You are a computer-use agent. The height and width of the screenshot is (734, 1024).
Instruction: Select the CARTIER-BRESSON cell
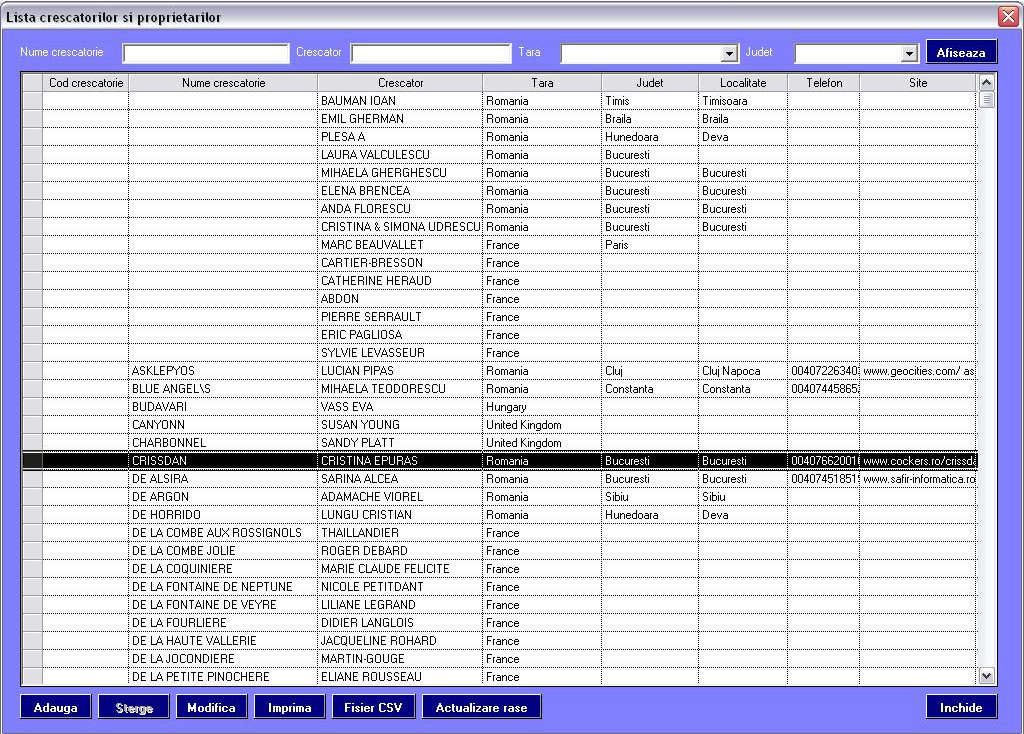point(400,263)
